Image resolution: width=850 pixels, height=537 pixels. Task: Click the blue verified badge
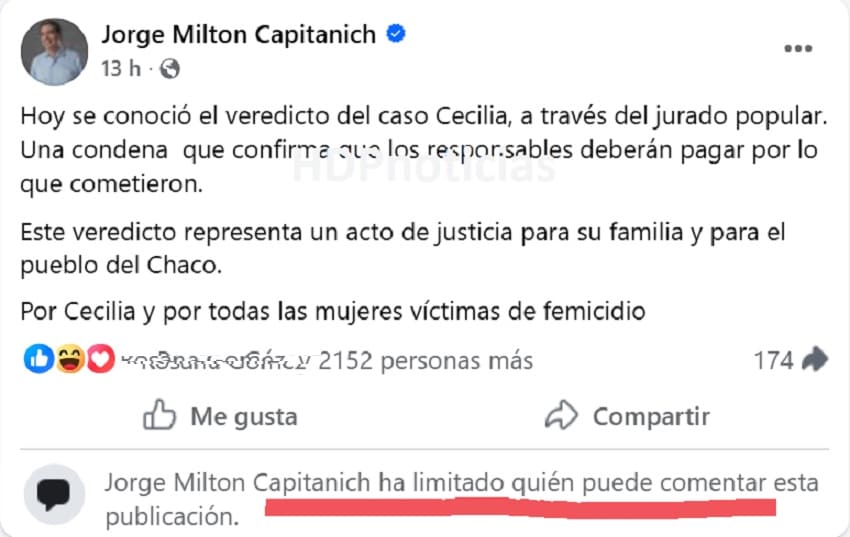point(396,34)
